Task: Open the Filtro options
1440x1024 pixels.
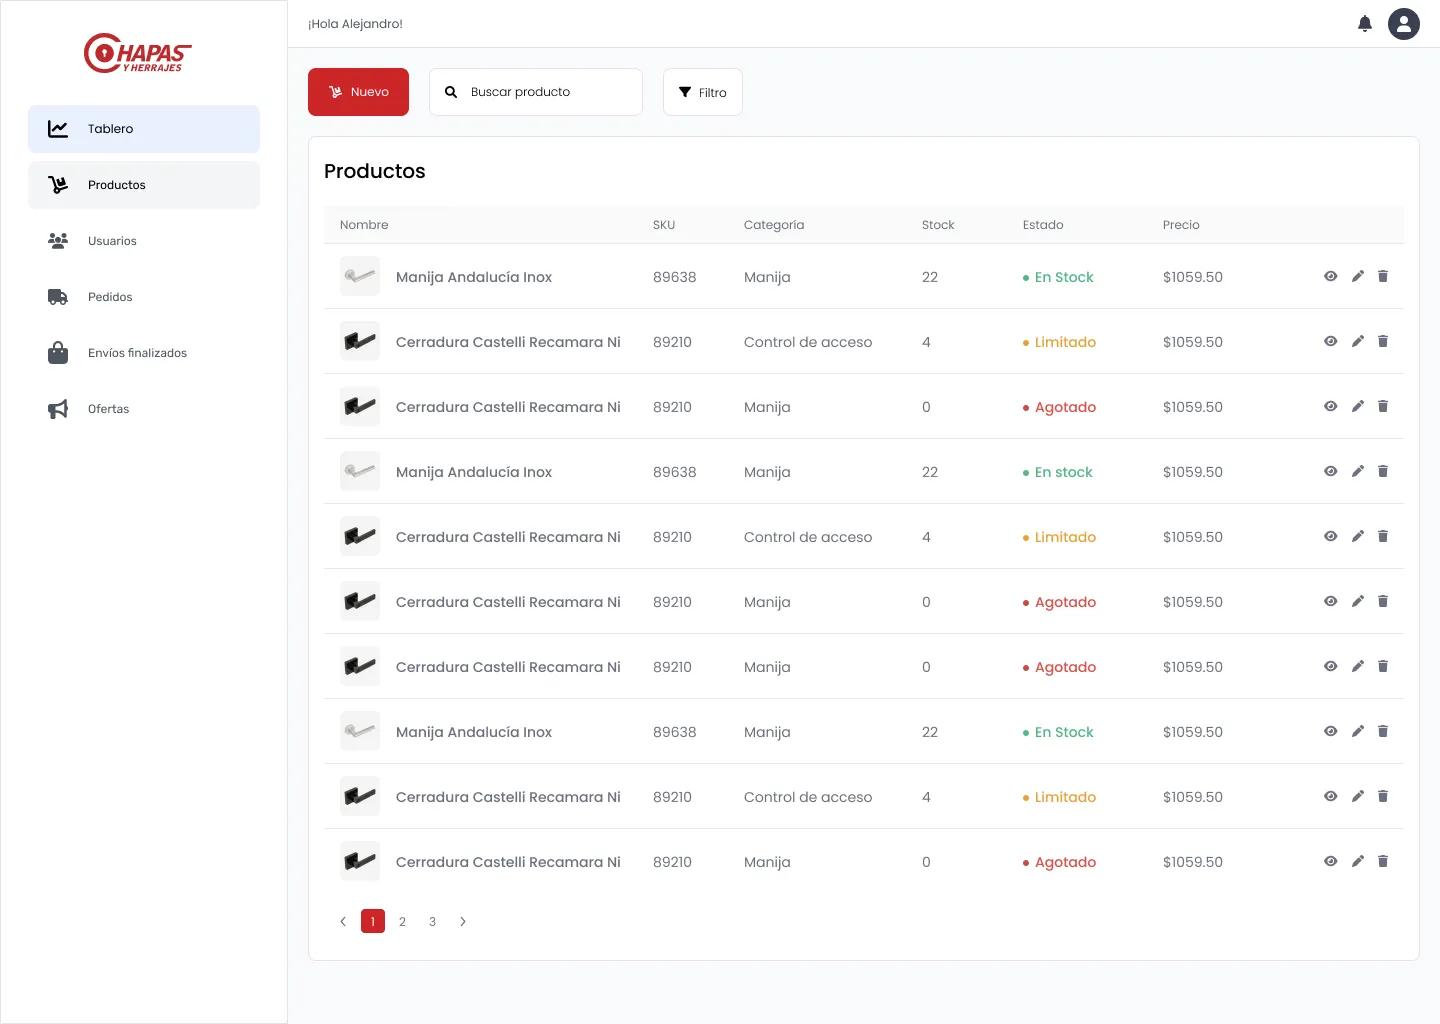Action: pyautogui.click(x=703, y=92)
